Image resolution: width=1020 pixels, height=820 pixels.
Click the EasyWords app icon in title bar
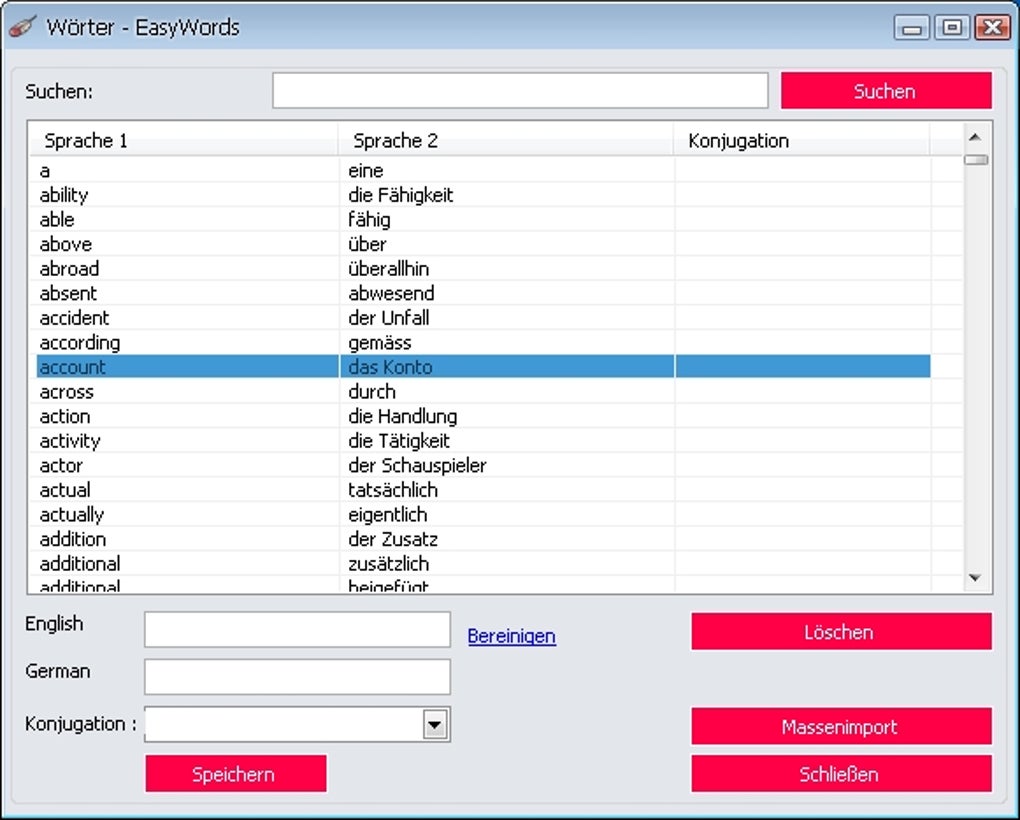(23, 27)
